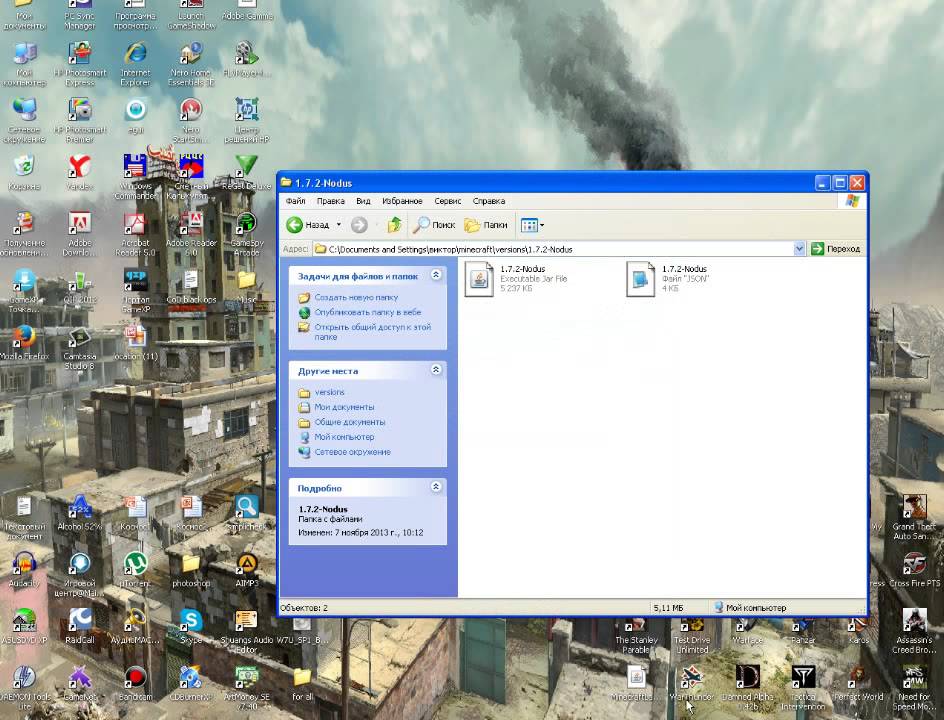
Task: Select Assassin's Creed Brotherhood desktop icon
Action: click(x=914, y=631)
